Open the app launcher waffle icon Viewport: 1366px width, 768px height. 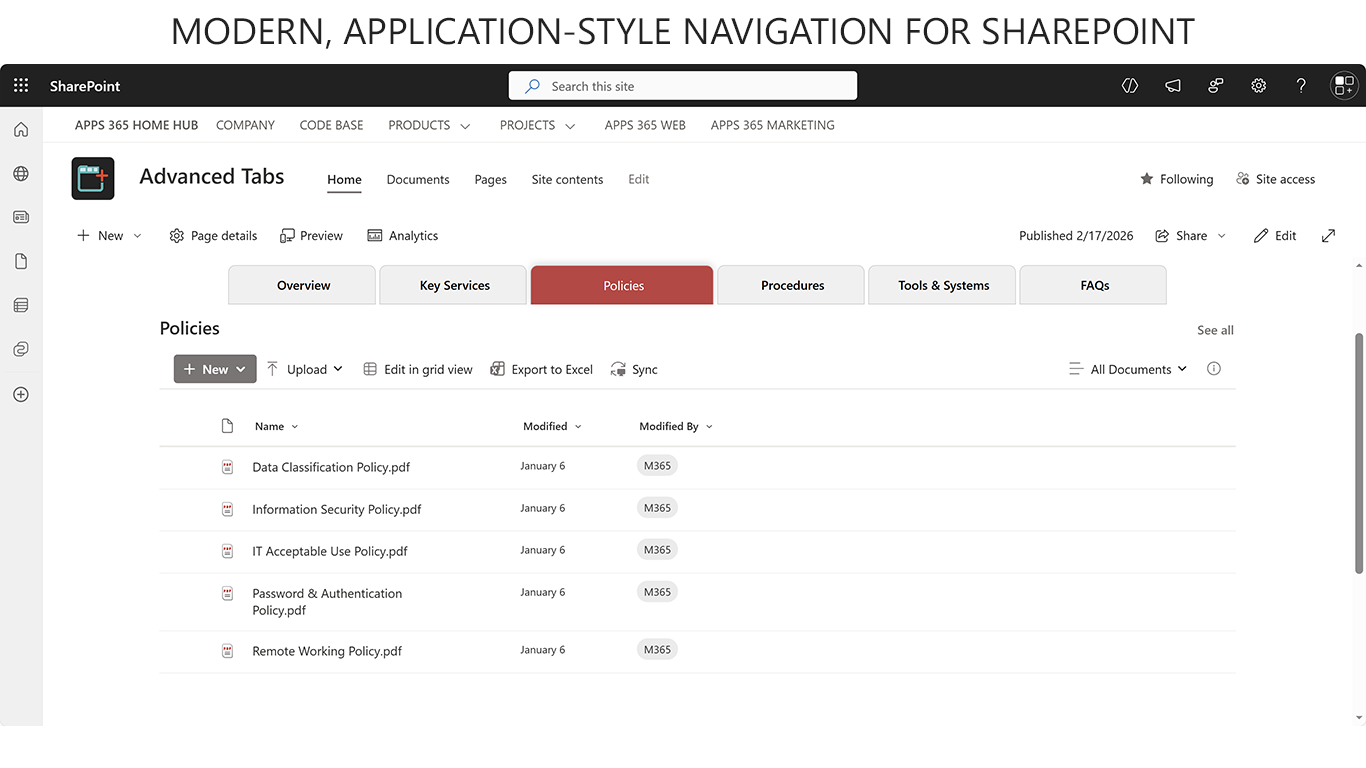21,86
